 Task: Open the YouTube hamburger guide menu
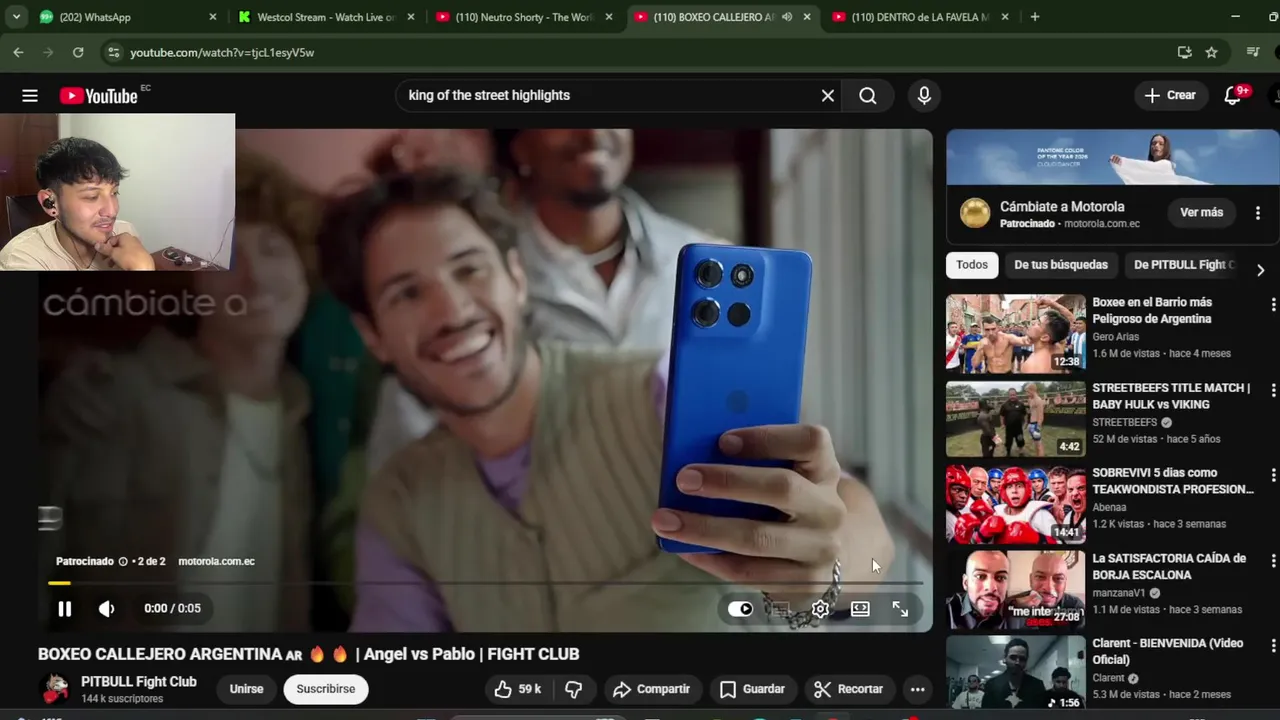pyautogui.click(x=30, y=96)
